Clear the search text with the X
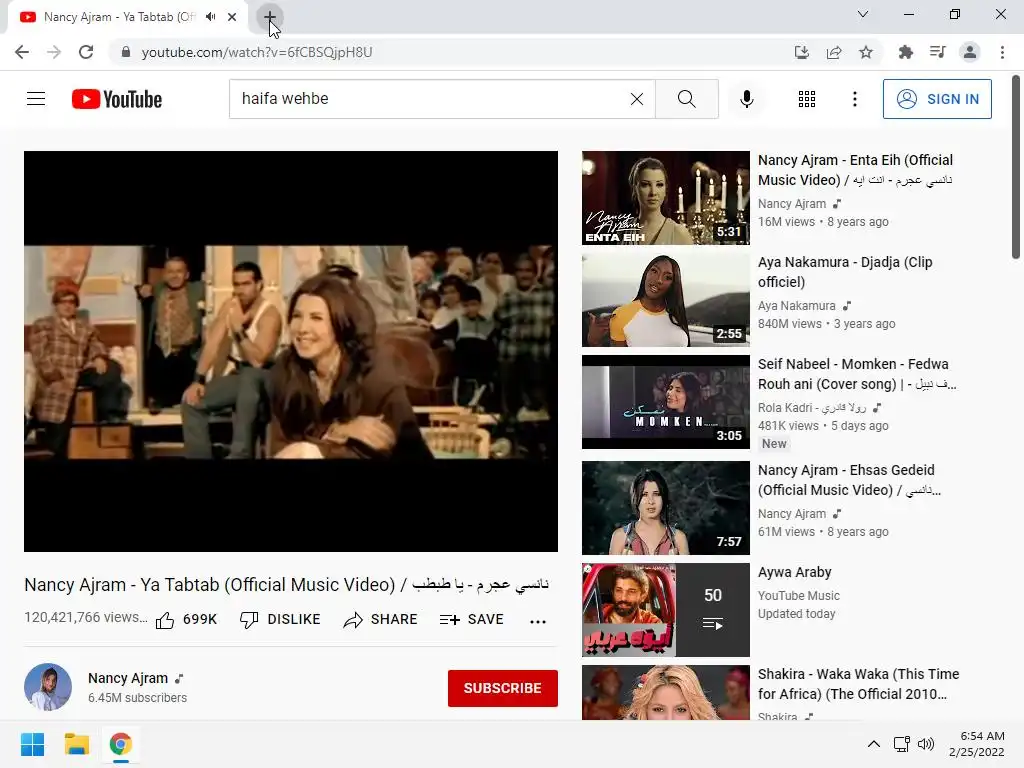 637,99
